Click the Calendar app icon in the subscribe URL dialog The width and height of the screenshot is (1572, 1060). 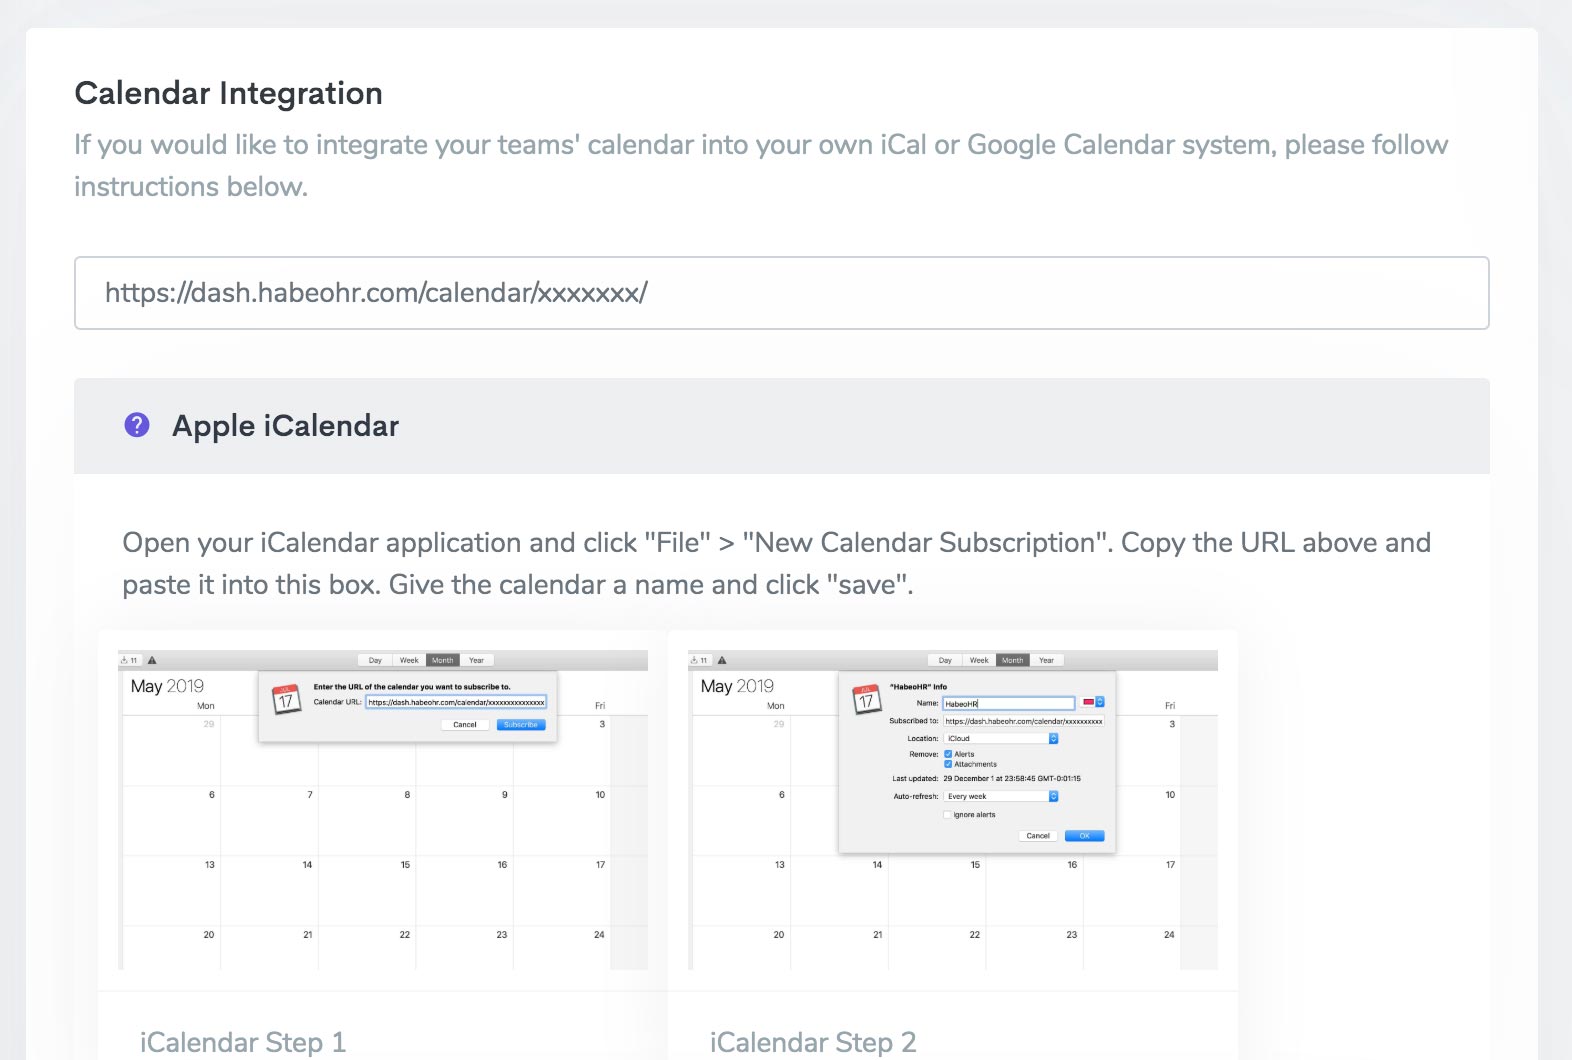(x=286, y=699)
